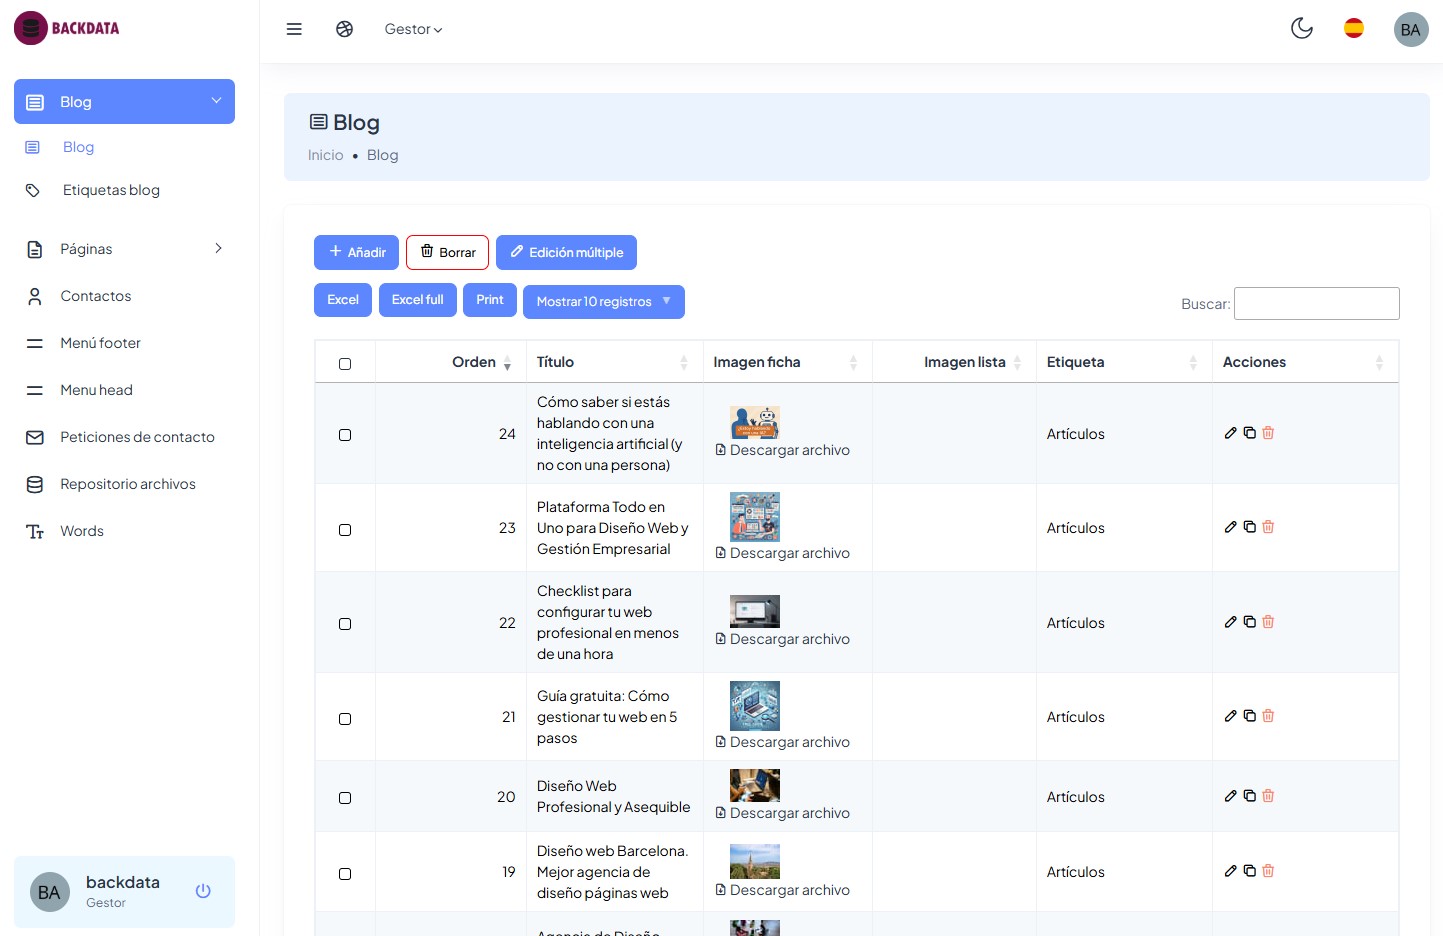Click Inicio breadcrumb link
Image resolution: width=1443 pixels, height=936 pixels.
click(x=326, y=155)
